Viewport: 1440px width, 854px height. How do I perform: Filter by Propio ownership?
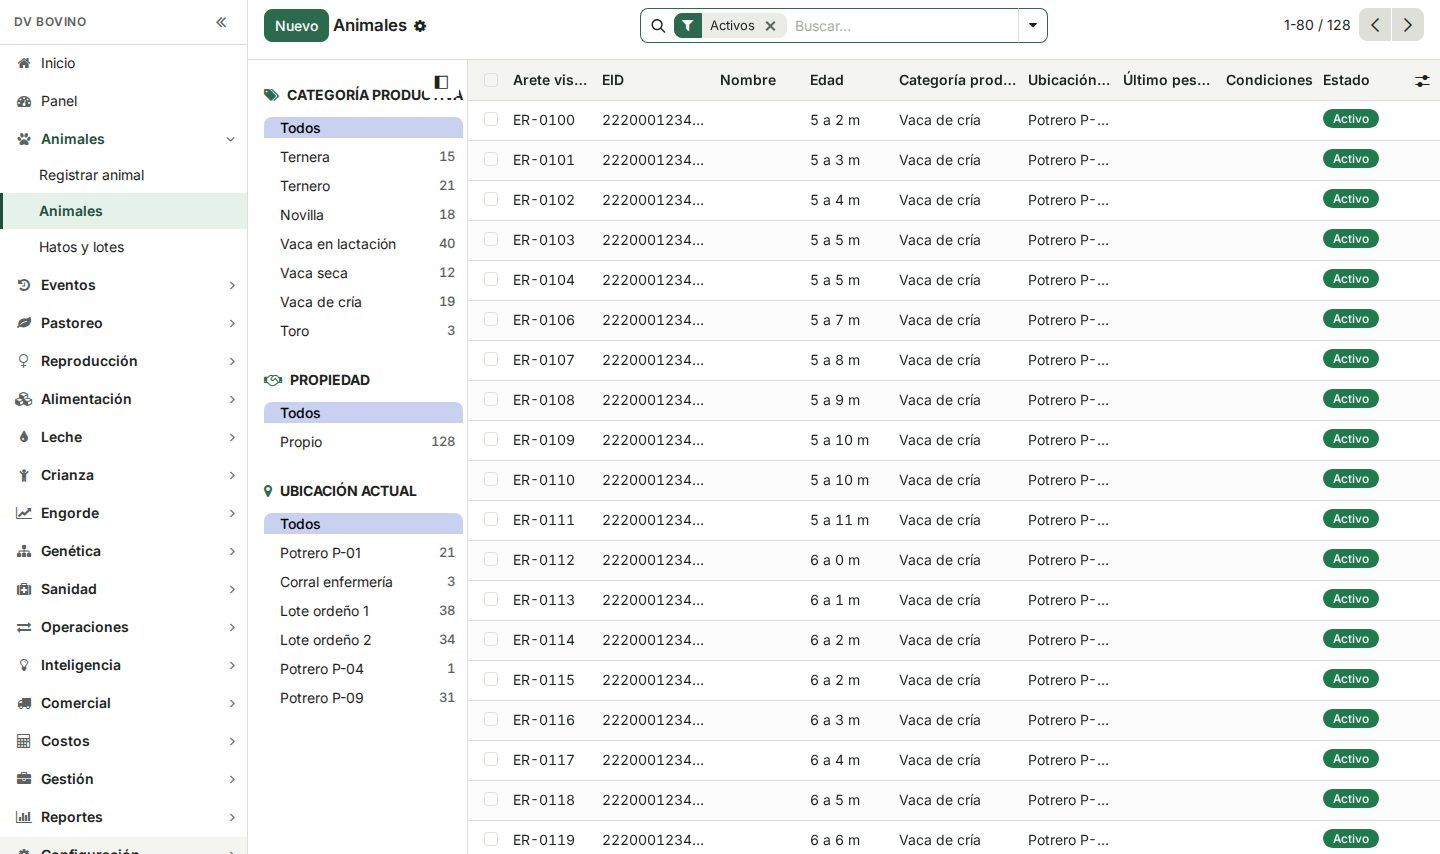(363, 442)
